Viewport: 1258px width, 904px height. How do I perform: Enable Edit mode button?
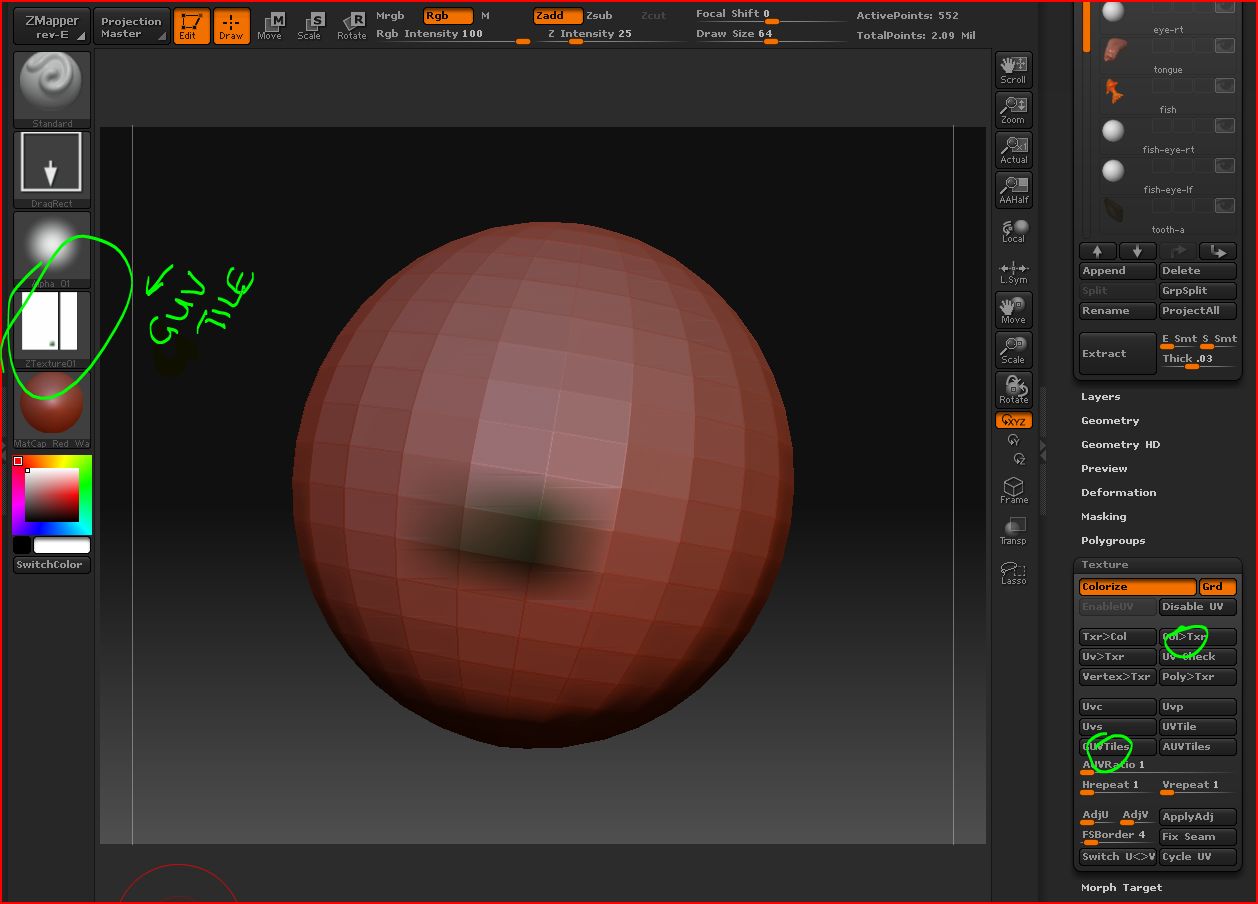[191, 26]
